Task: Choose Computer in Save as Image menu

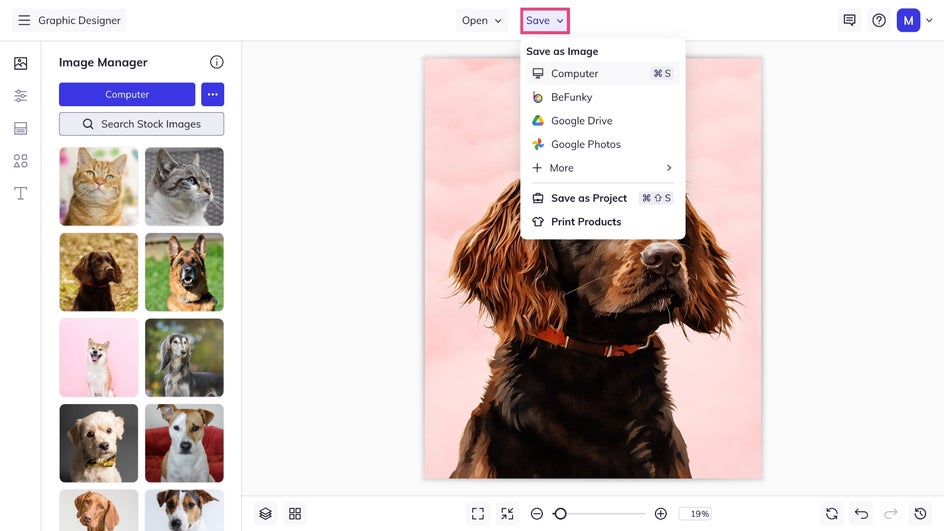Action: tap(603, 73)
